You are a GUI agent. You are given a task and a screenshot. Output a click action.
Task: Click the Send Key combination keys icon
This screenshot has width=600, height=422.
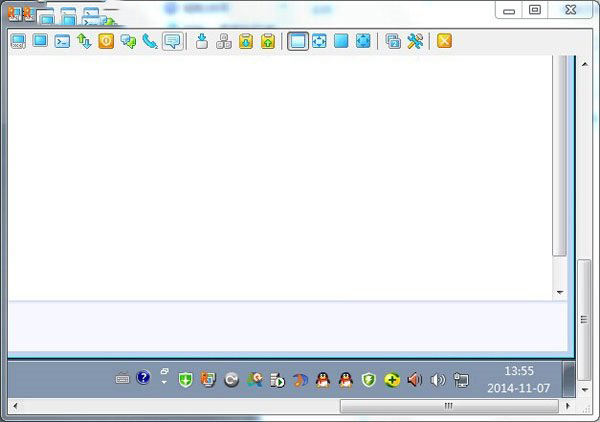(224, 41)
